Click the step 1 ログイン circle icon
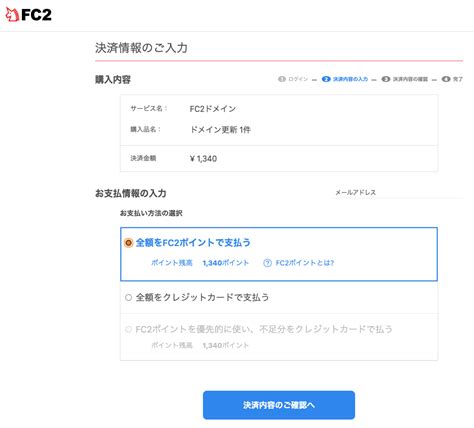Viewport: 474px width, 428px height. [282, 79]
